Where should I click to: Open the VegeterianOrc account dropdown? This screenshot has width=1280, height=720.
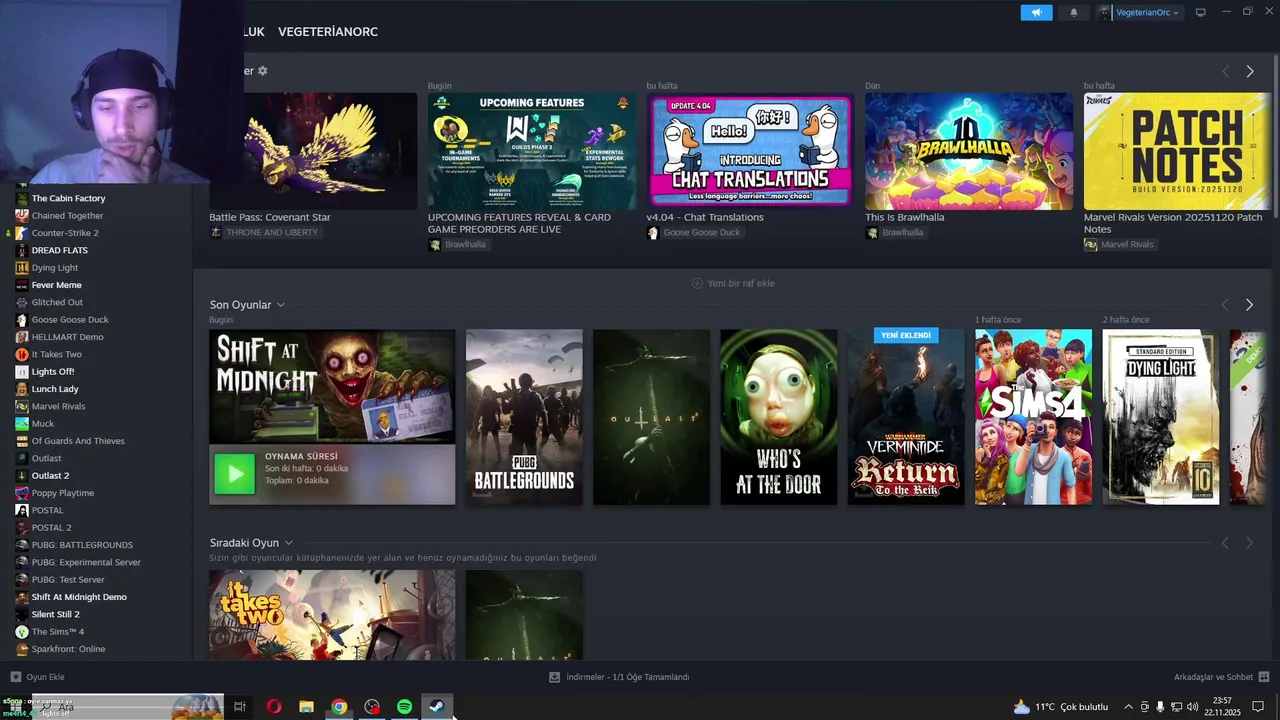point(1139,13)
